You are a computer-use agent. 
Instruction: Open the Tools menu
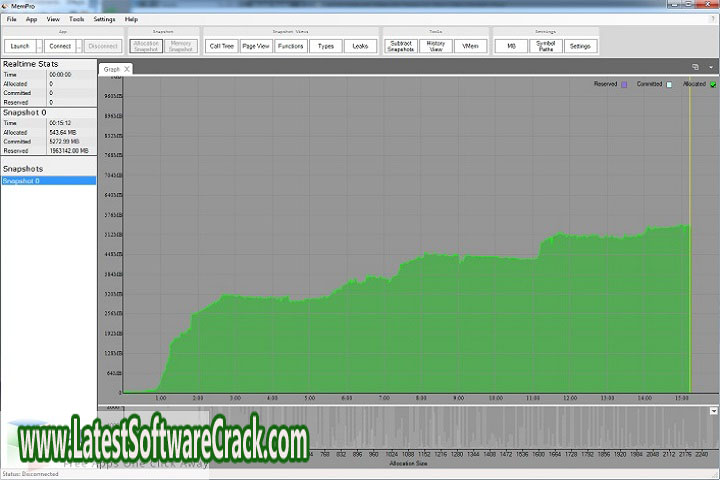[76, 19]
